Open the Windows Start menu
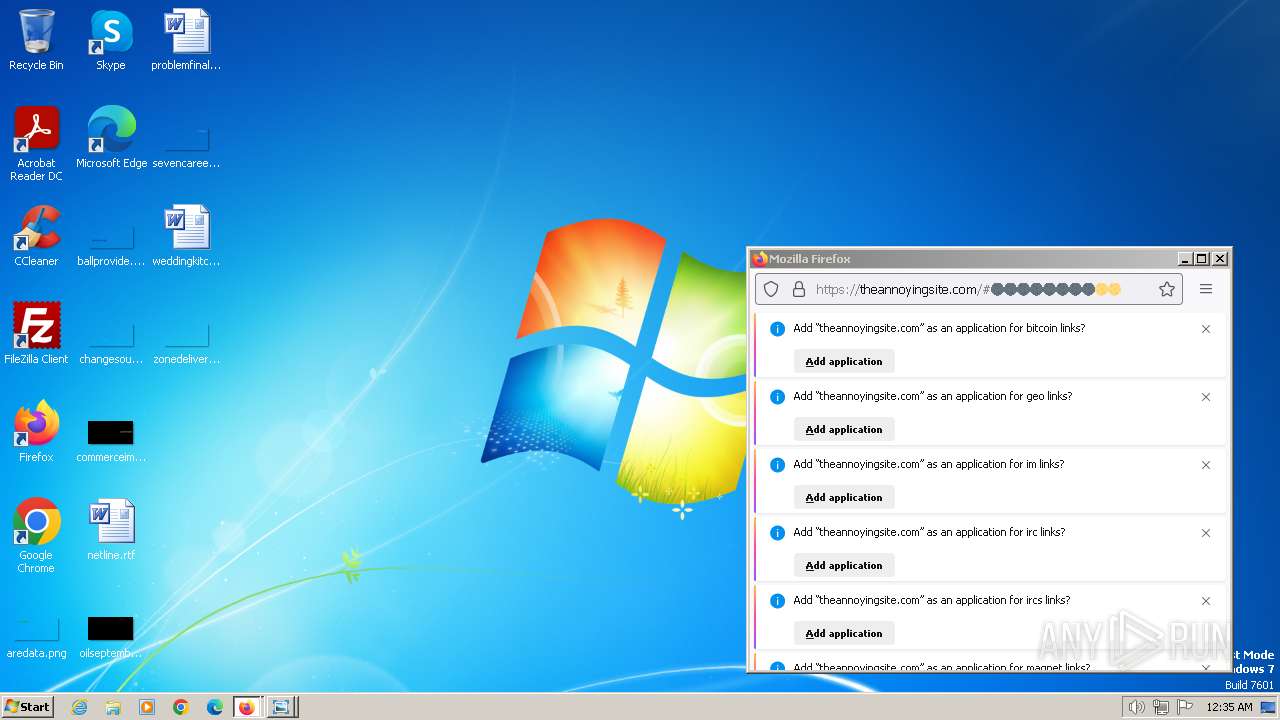The image size is (1280, 720). (x=28, y=707)
